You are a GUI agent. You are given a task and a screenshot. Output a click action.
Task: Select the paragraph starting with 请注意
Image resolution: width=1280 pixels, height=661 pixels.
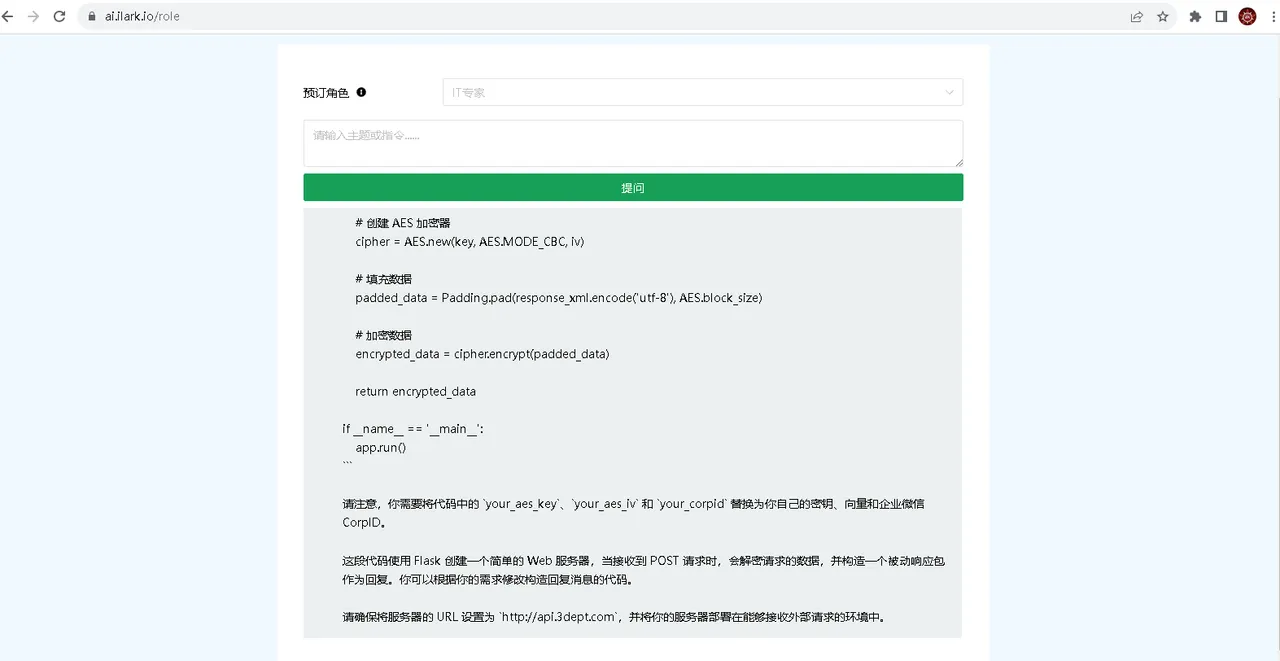(633, 513)
